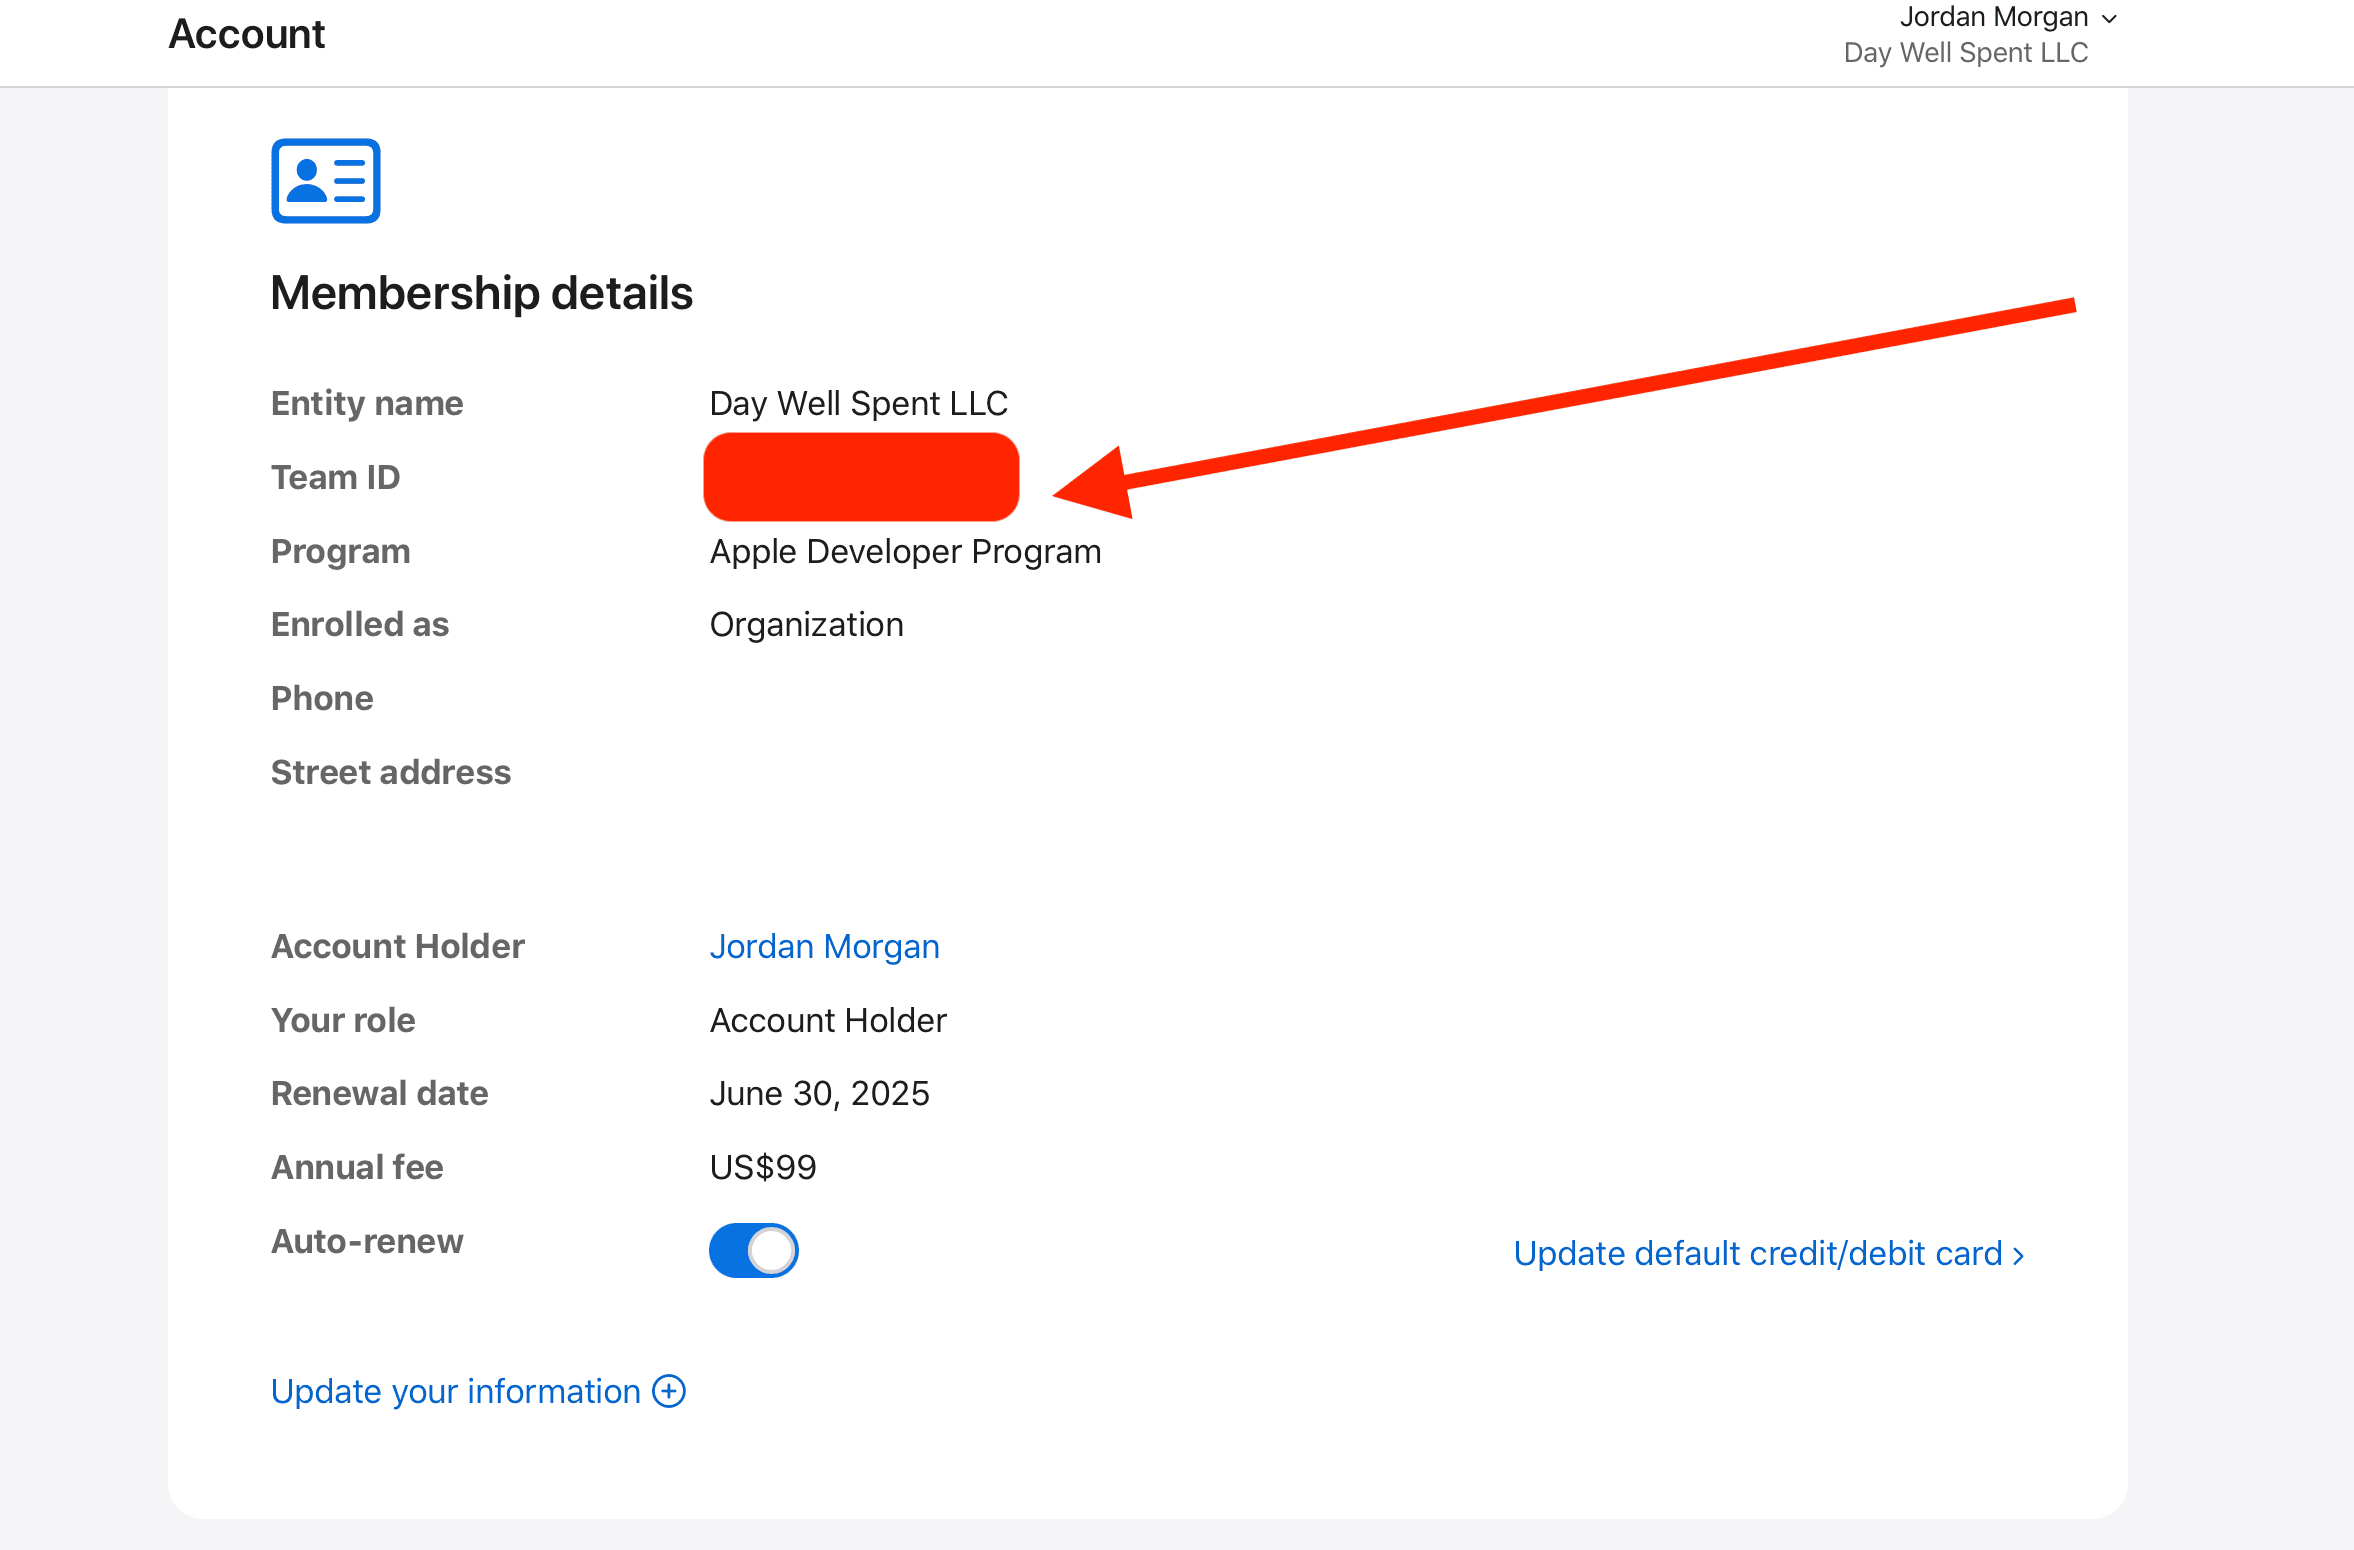This screenshot has width=2354, height=1550.
Task: Click the green redacted phone and address block
Action: click(x=962, y=791)
